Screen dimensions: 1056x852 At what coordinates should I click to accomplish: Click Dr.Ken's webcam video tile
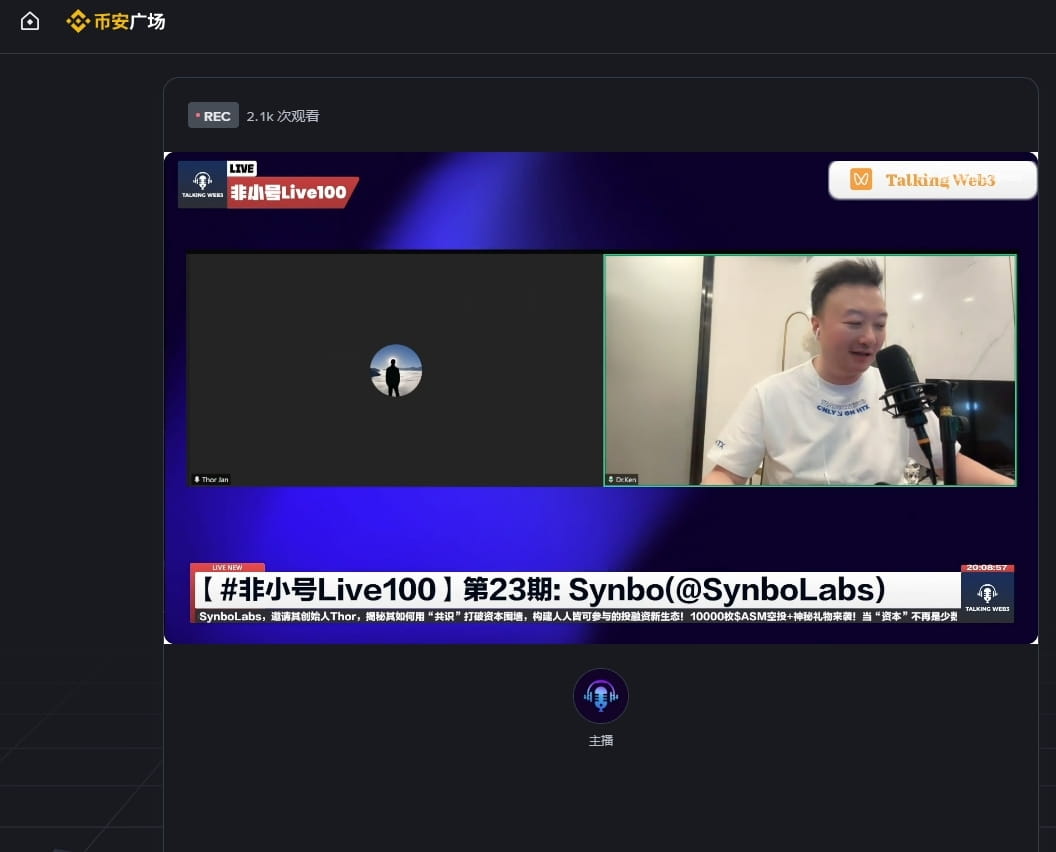[x=810, y=370]
